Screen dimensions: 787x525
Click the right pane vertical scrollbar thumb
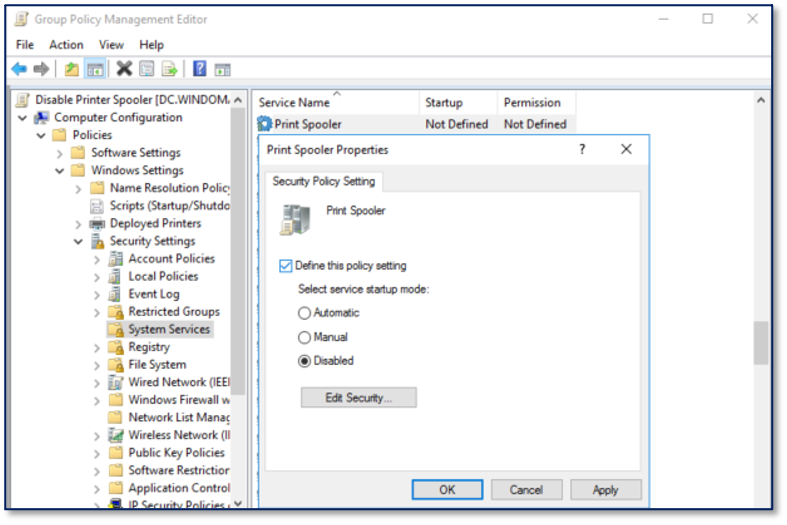tap(761, 342)
